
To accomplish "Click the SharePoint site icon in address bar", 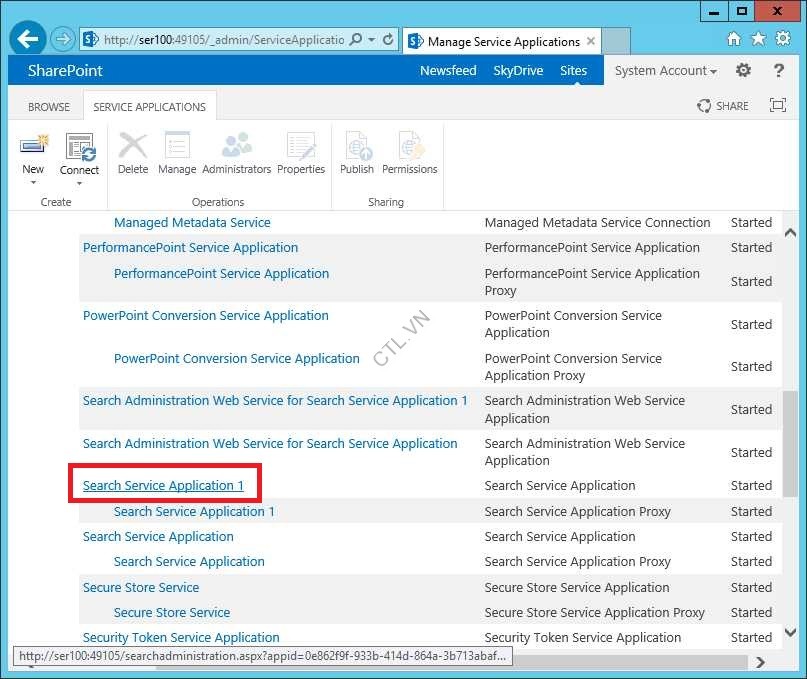I will 91,39.
